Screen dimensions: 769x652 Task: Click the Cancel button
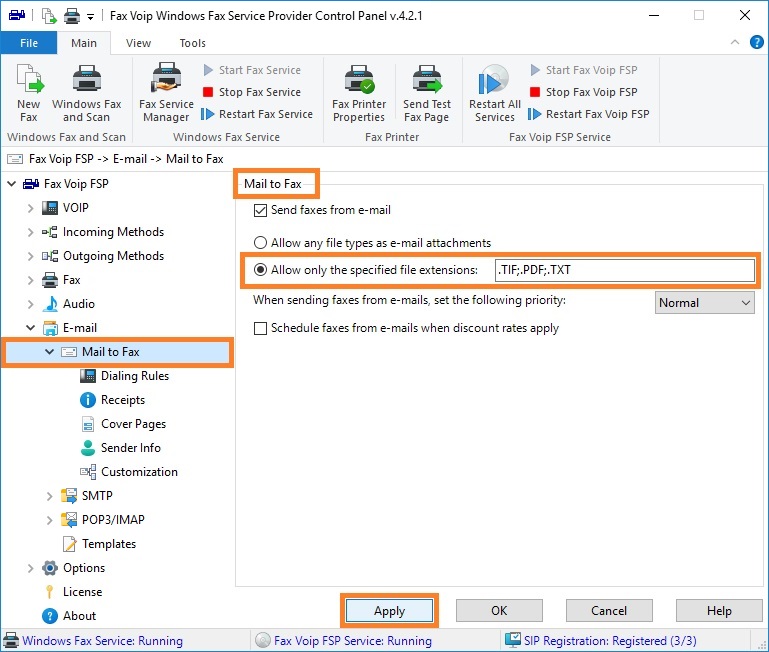pyautogui.click(x=609, y=611)
